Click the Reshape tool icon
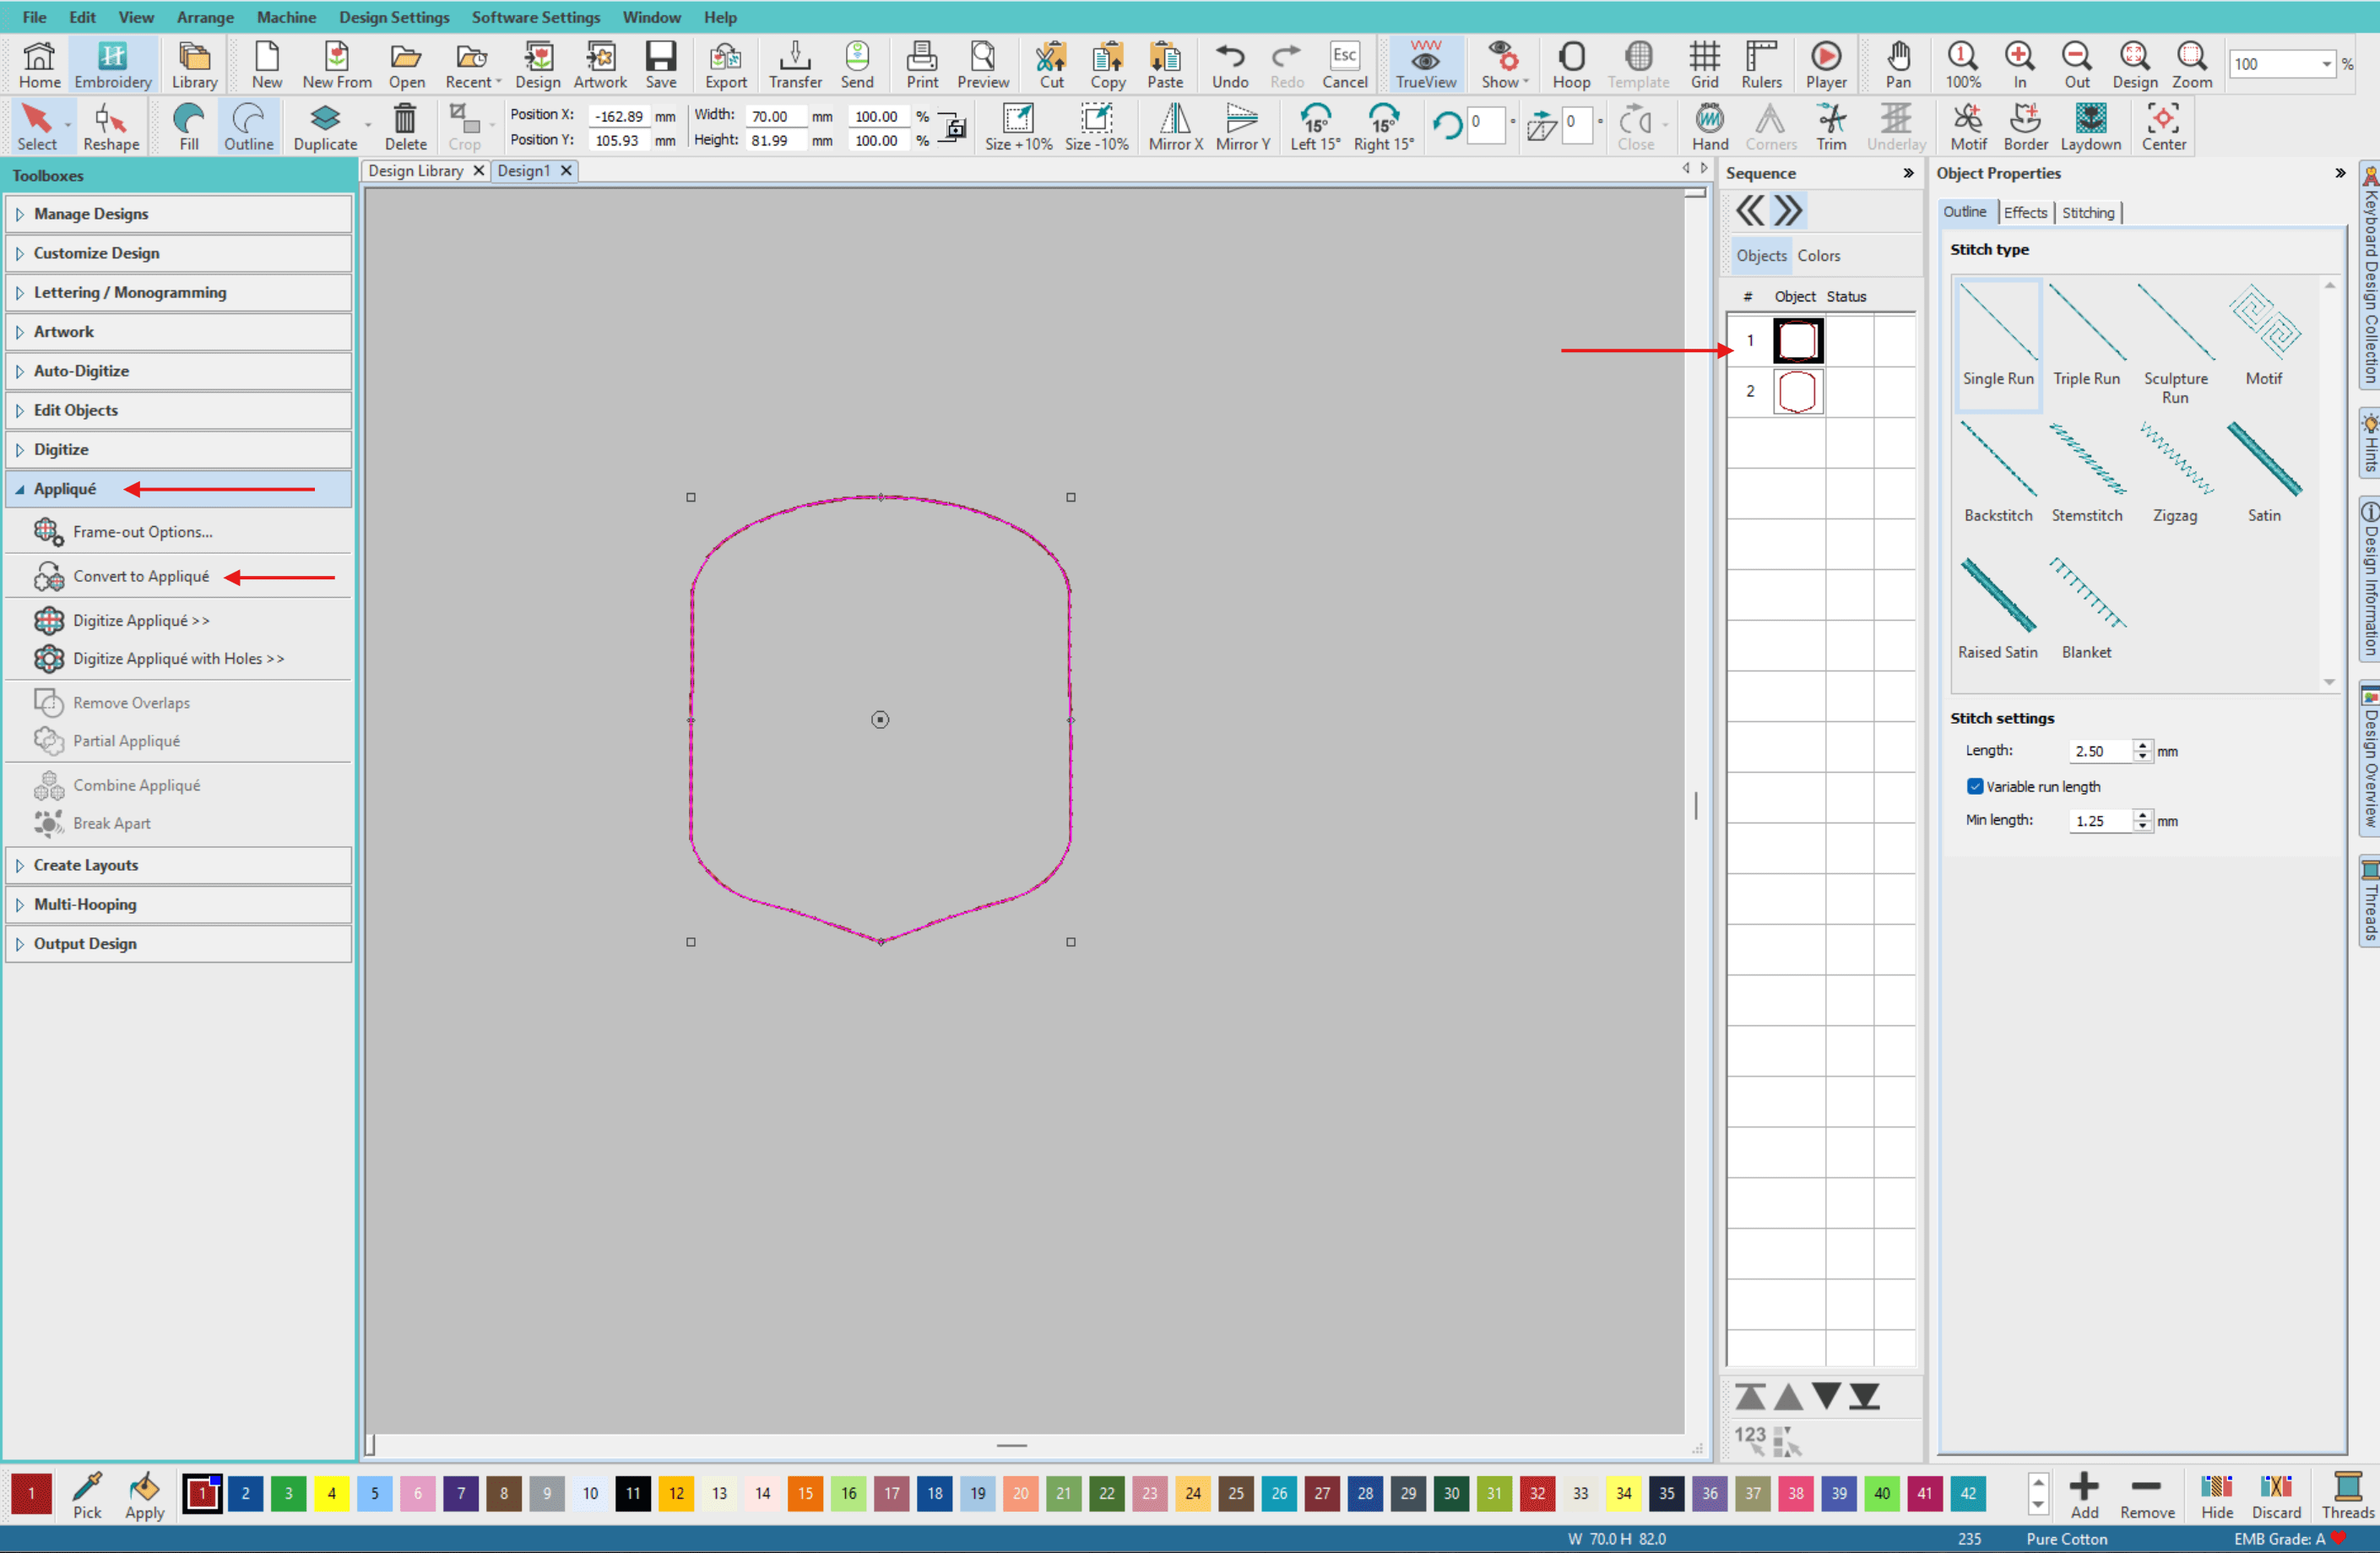2380x1553 pixels. pyautogui.click(x=110, y=120)
